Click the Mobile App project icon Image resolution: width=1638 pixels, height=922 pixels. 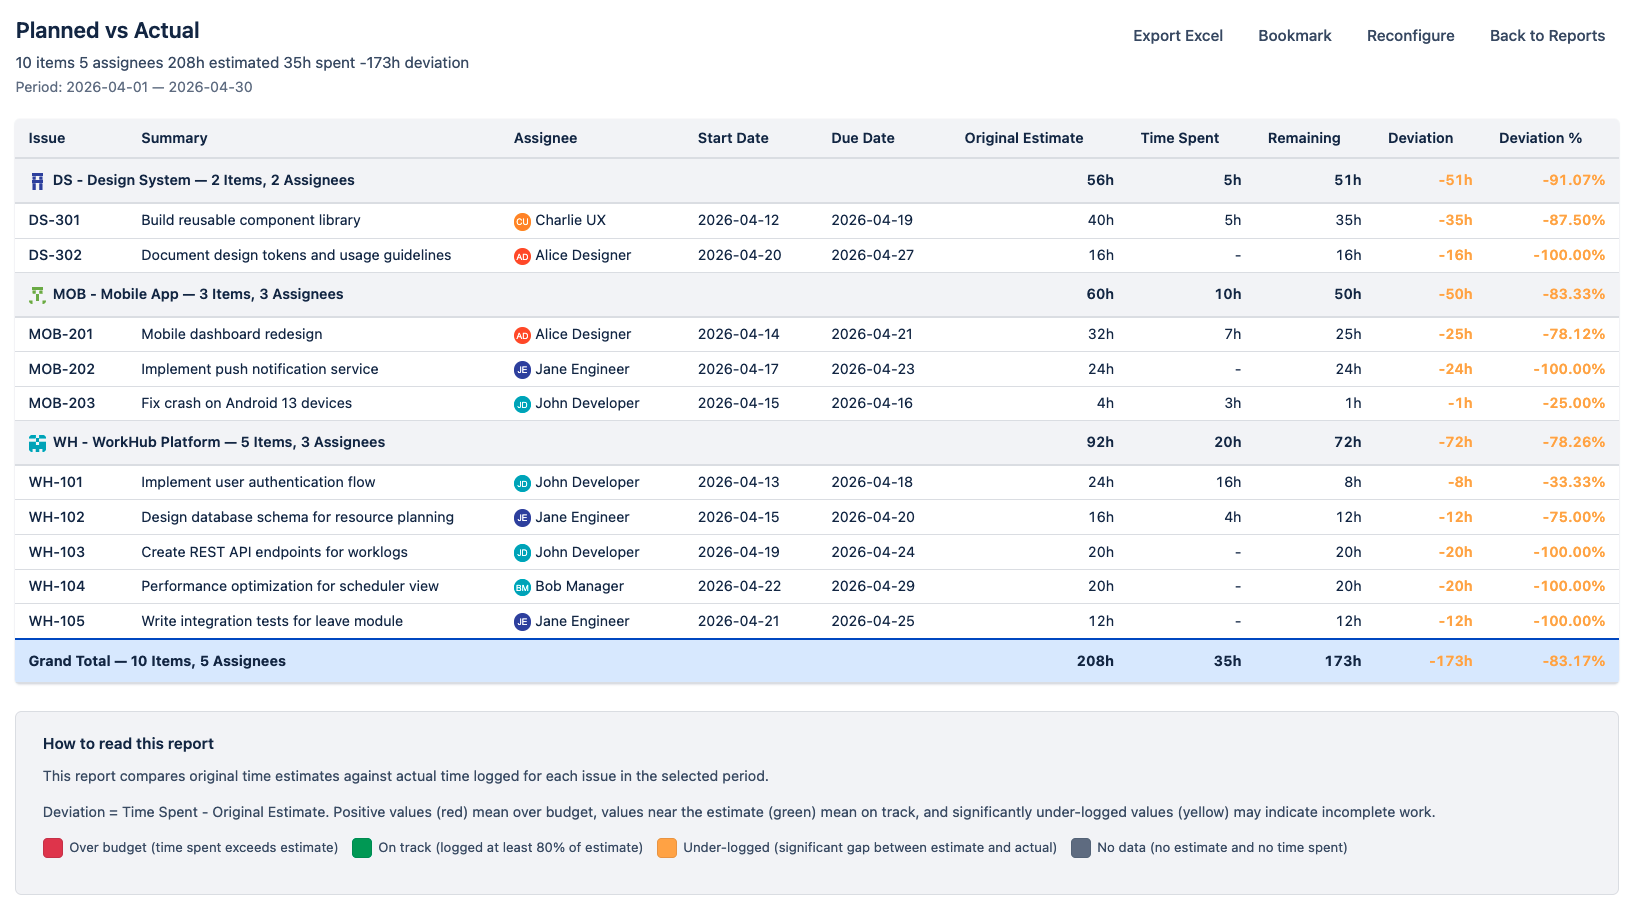[x=37, y=295]
